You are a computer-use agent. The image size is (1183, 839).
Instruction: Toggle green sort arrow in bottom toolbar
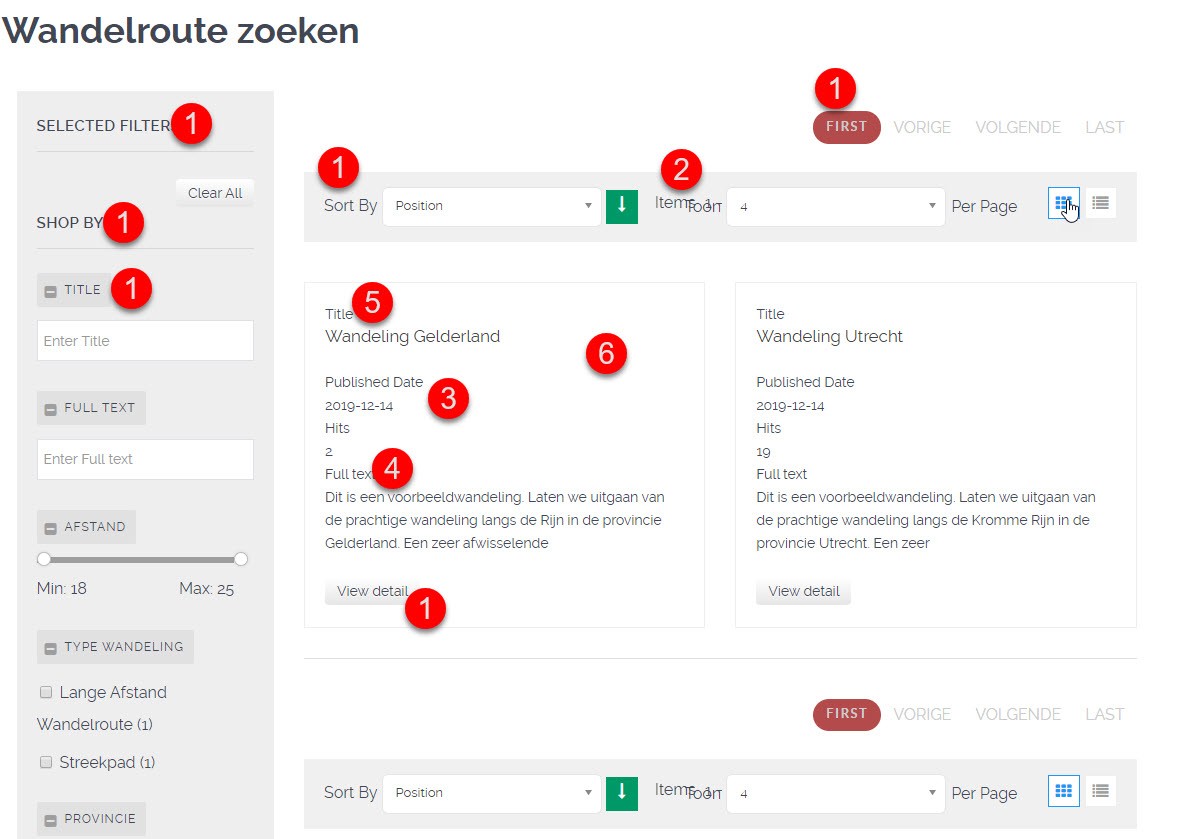tap(622, 793)
